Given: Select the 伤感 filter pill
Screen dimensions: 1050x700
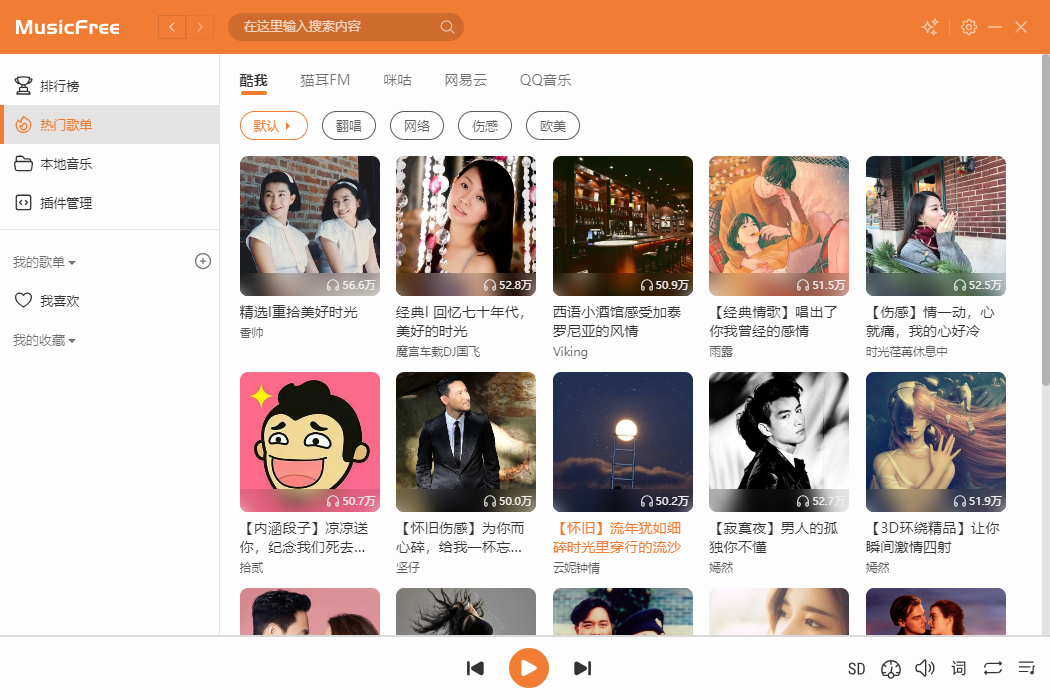Looking at the screenshot, I should point(485,125).
